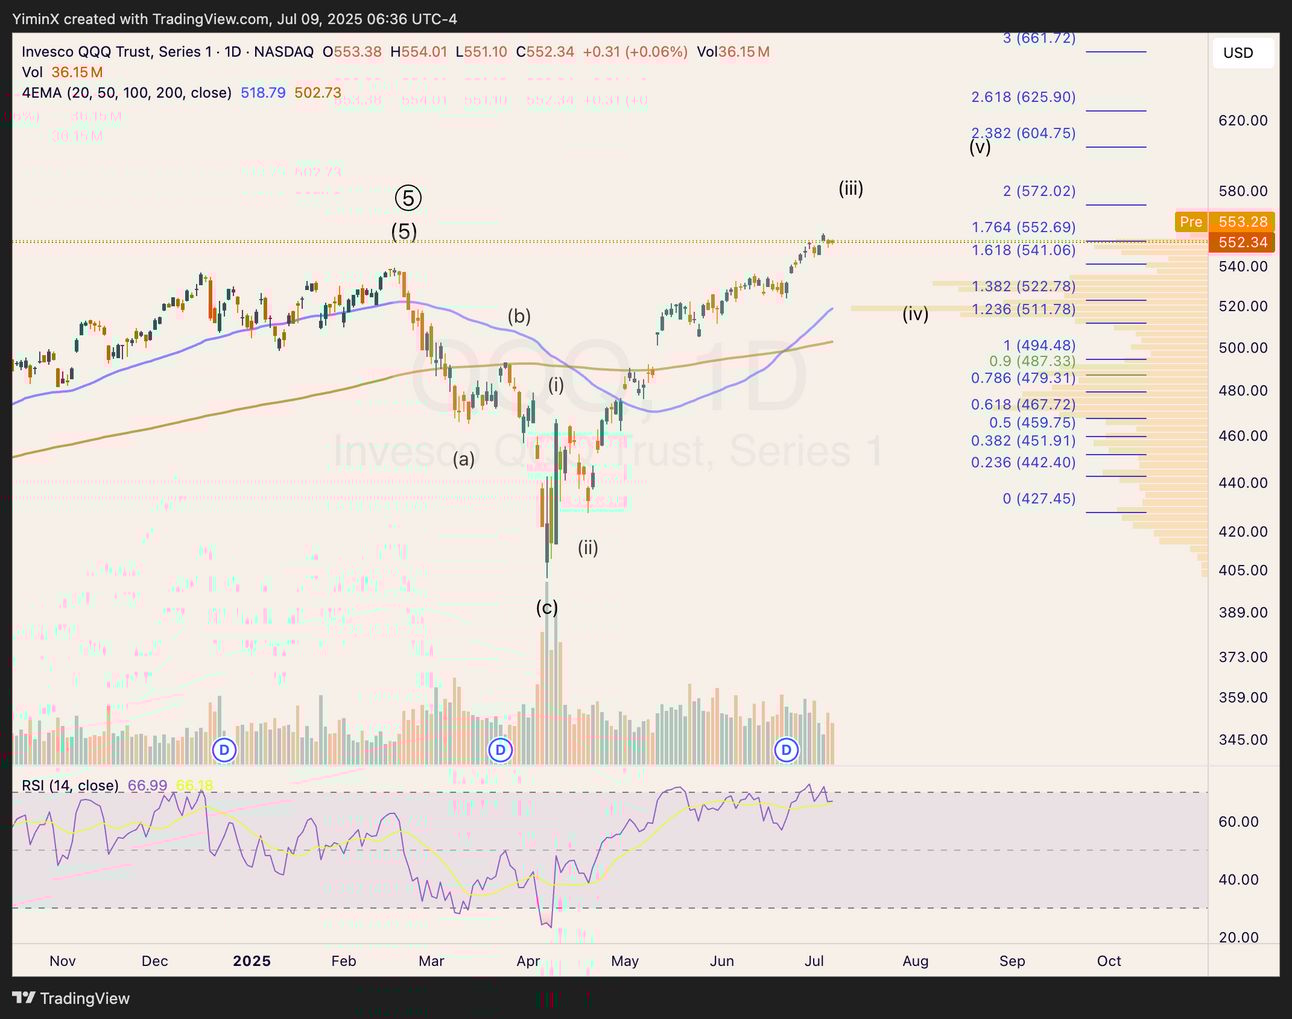Select the circled 5 wave label
Viewport: 1292px width, 1019px height.
point(407,198)
